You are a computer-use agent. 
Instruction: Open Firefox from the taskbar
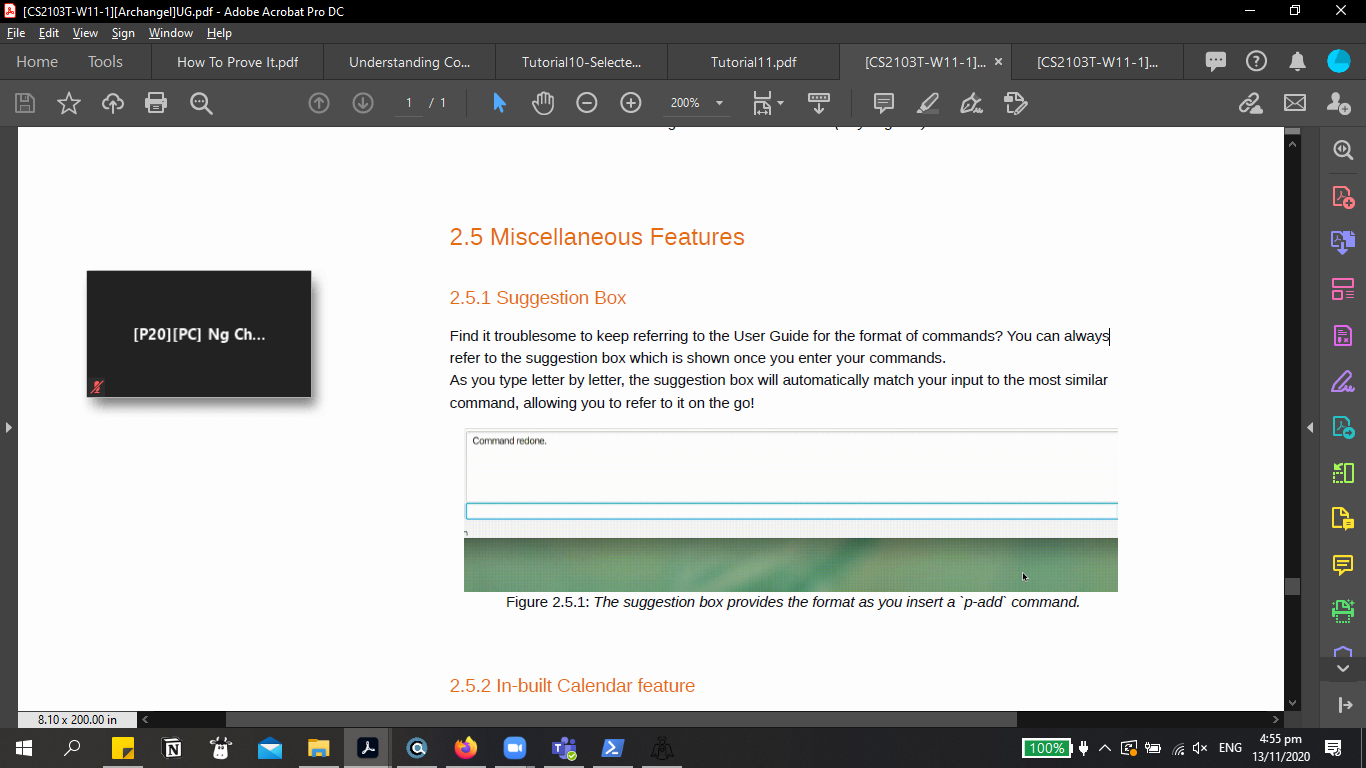466,747
